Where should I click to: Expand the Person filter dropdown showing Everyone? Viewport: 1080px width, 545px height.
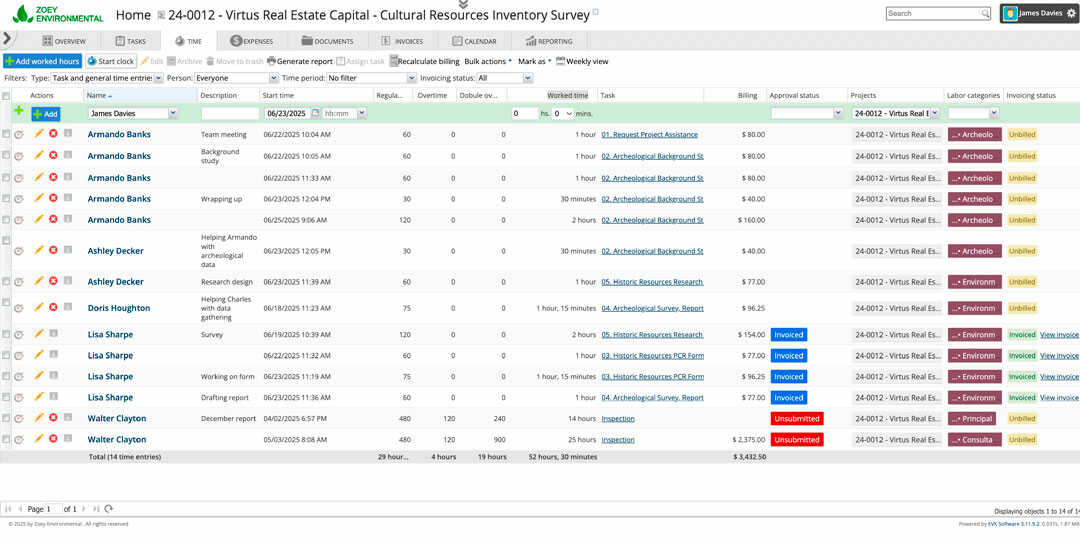tap(235, 78)
